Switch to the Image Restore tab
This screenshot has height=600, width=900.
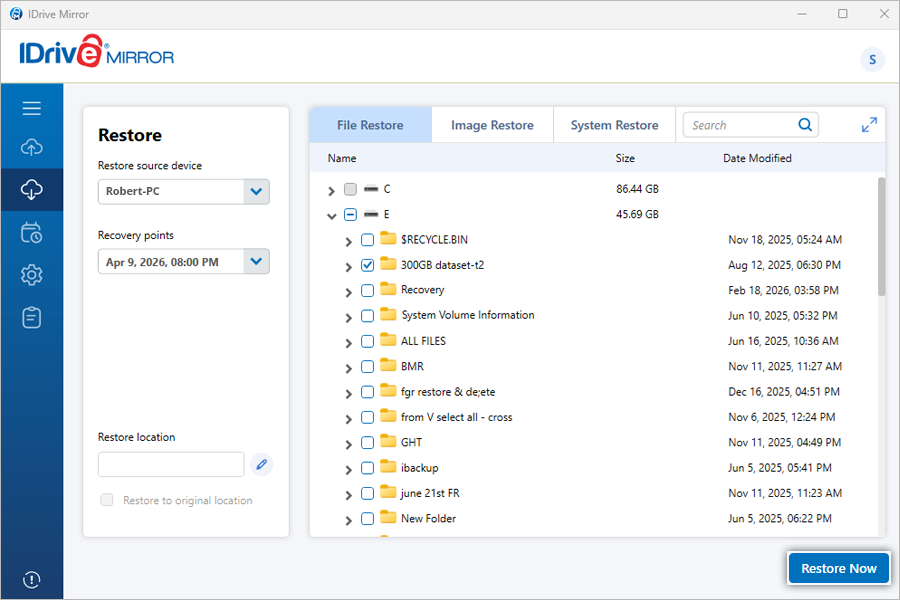tap(492, 125)
